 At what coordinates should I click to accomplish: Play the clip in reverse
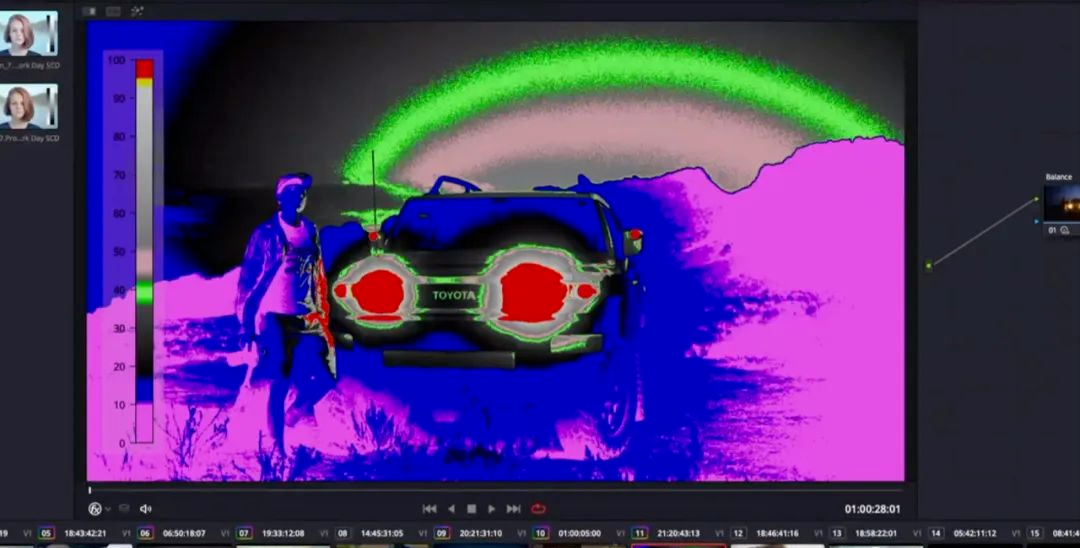pyautogui.click(x=451, y=509)
